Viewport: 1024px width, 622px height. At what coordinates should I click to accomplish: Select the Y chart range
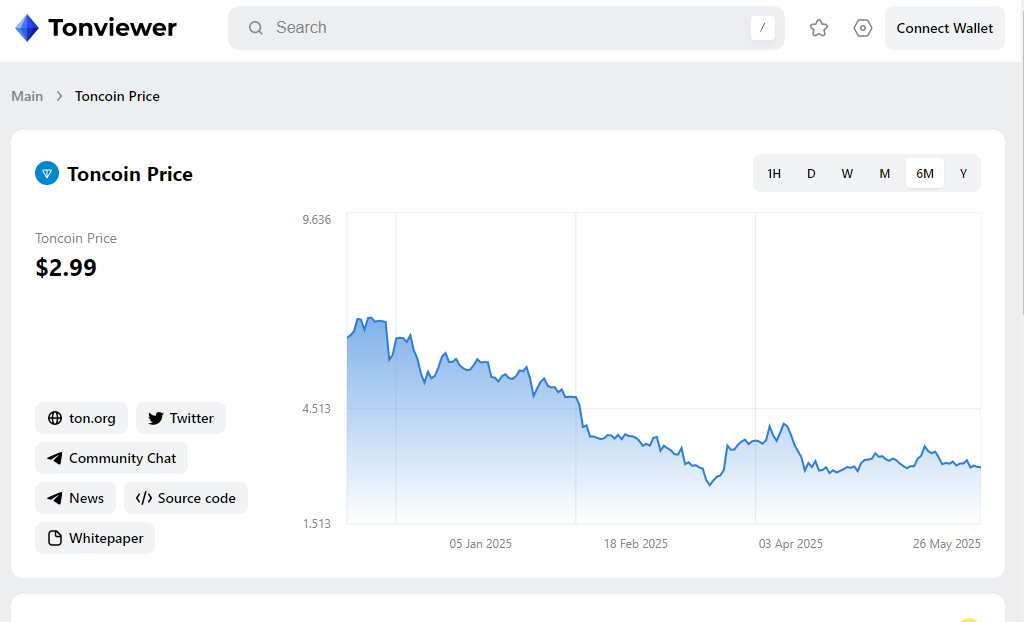click(963, 173)
